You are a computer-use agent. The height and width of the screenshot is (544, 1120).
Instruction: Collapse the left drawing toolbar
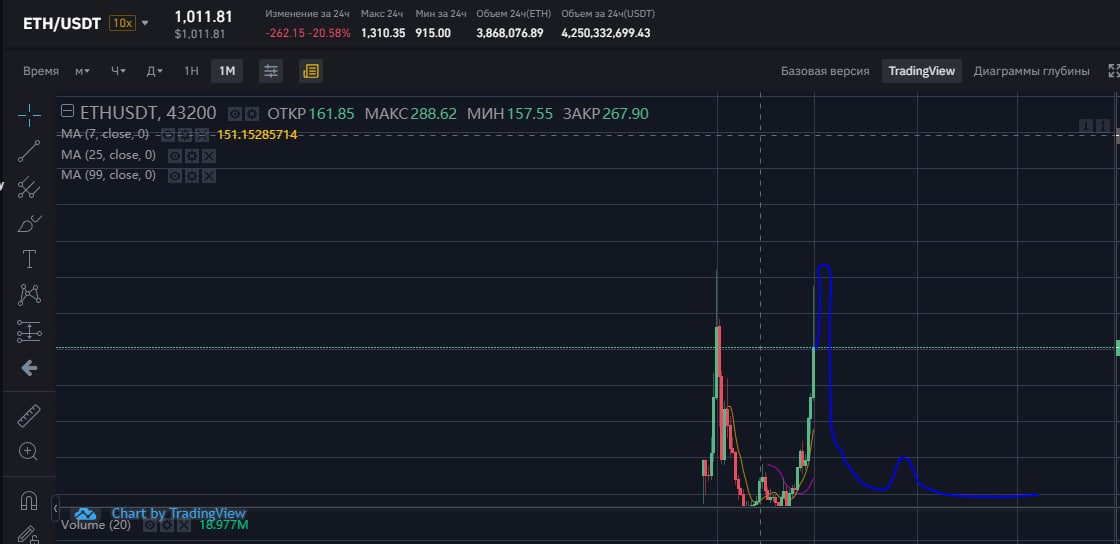click(56, 508)
